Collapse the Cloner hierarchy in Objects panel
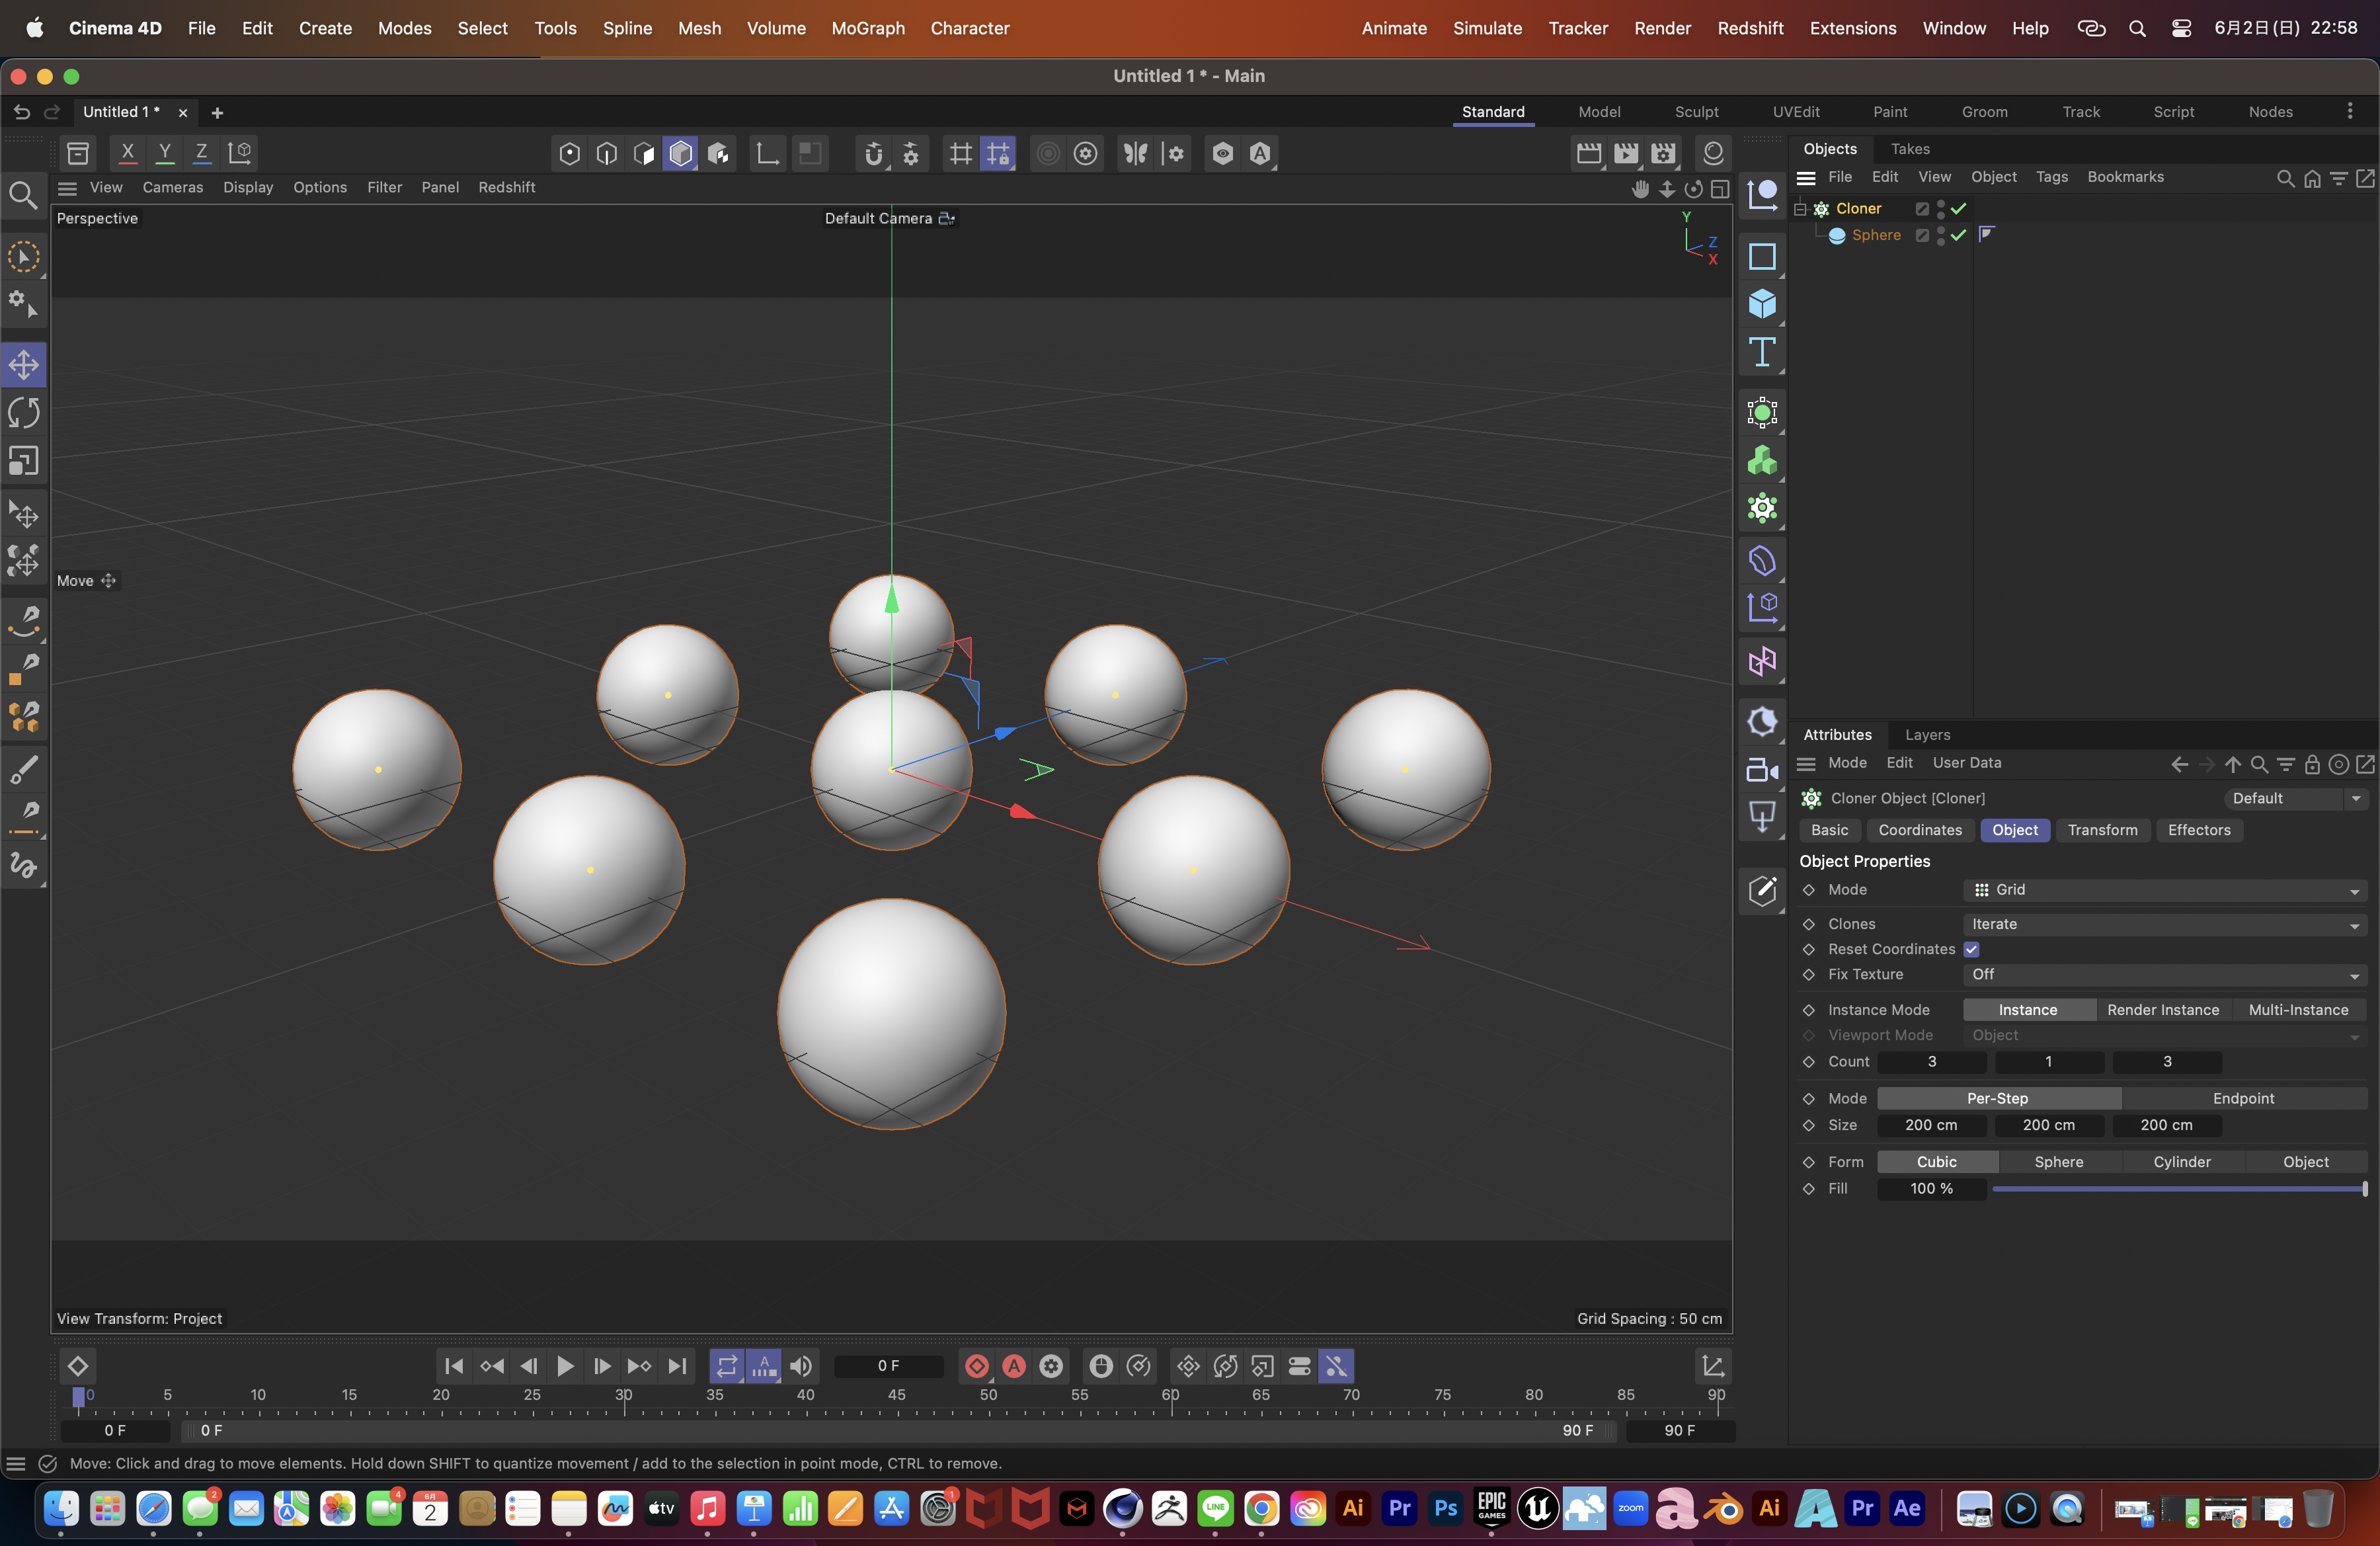Screen dimensions: 2380x1546 click(1801, 210)
